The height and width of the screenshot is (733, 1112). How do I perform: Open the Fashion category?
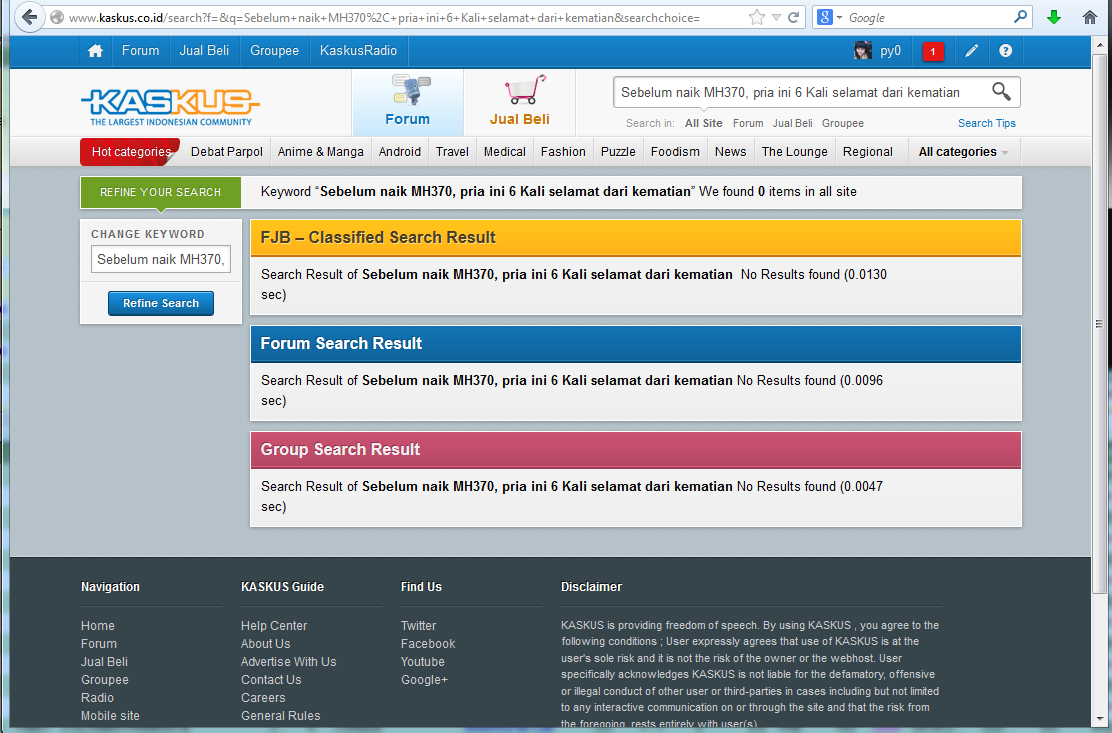click(563, 152)
